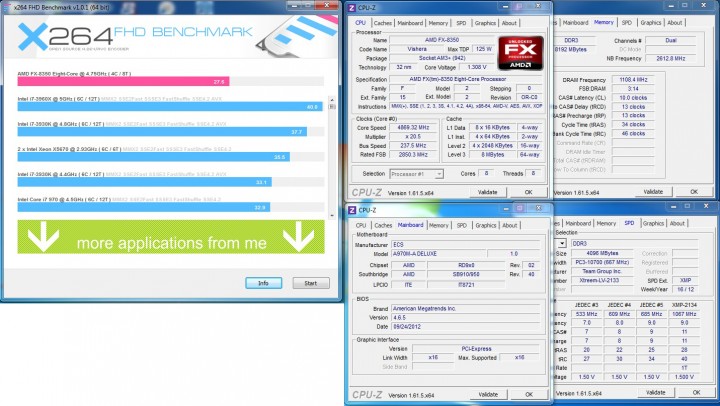Click the CPU-Z icon in the Mainboard window title bar
Screen dimensions: 720x406
(352, 210)
